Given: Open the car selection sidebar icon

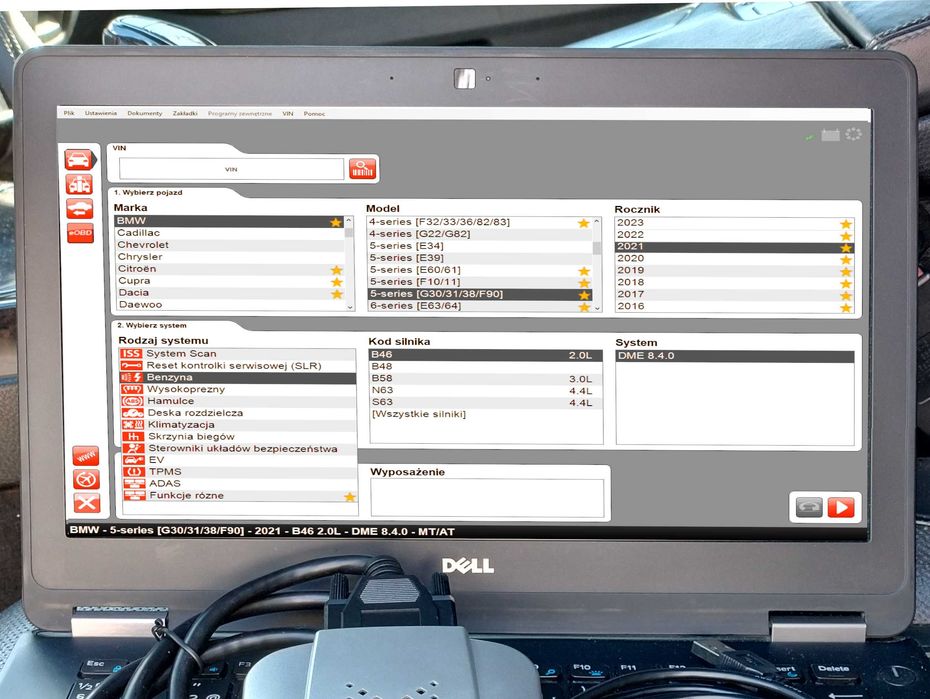Looking at the screenshot, I should click(x=80, y=159).
